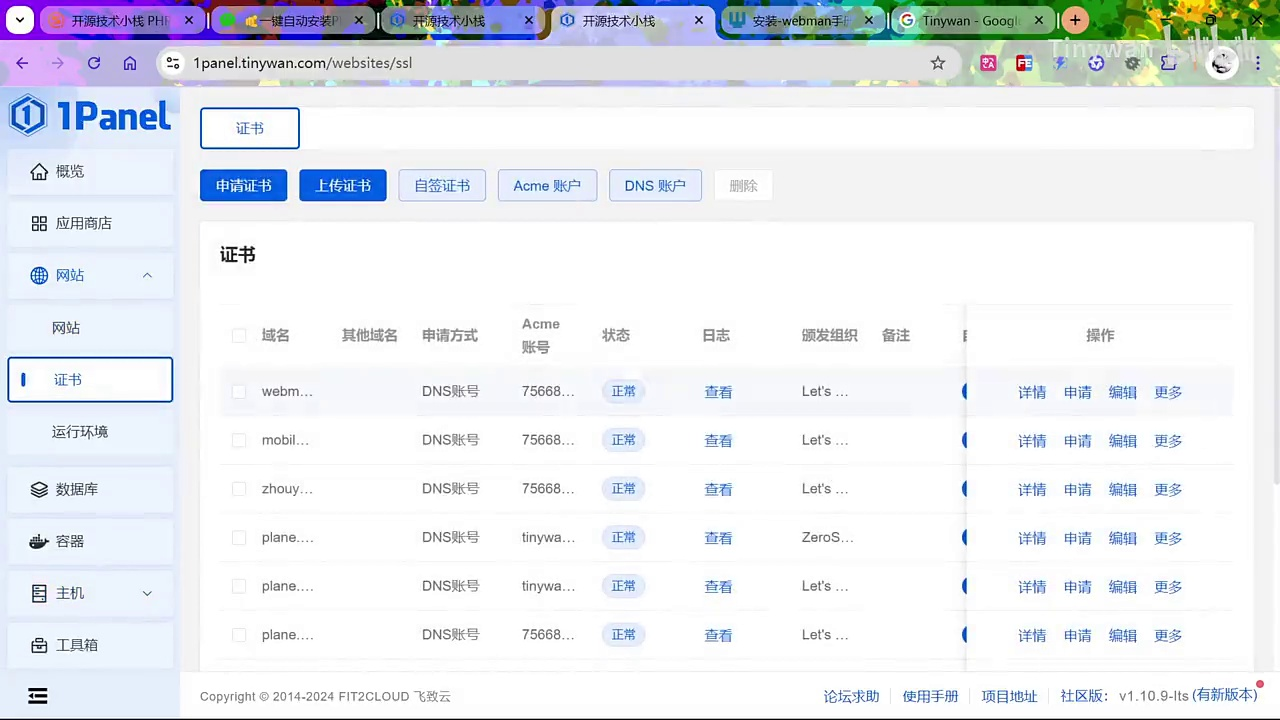This screenshot has width=1280, height=720.
Task: Open the Chrome extensions puzzle icon
Action: tap(1168, 63)
